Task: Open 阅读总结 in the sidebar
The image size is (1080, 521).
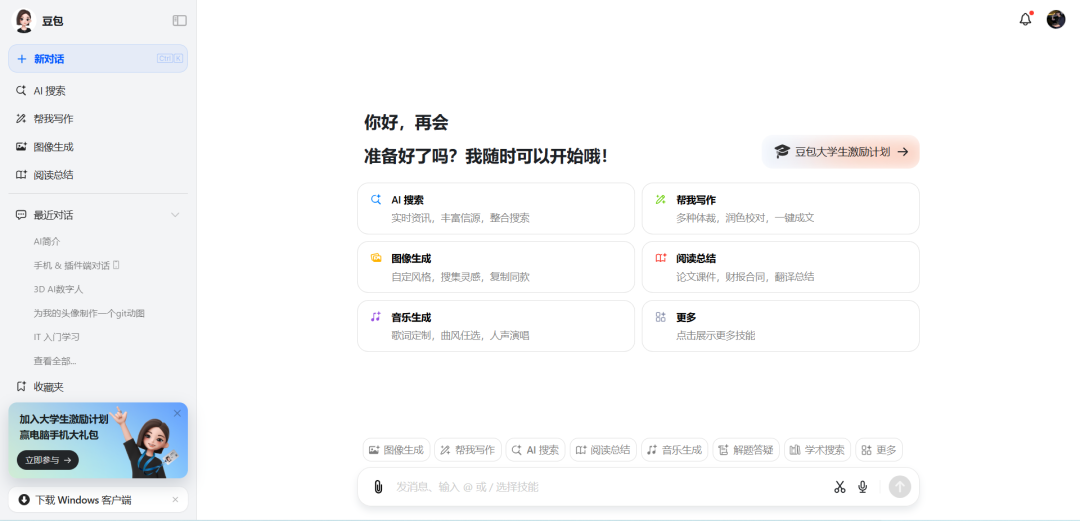Action: pyautogui.click(x=98, y=175)
